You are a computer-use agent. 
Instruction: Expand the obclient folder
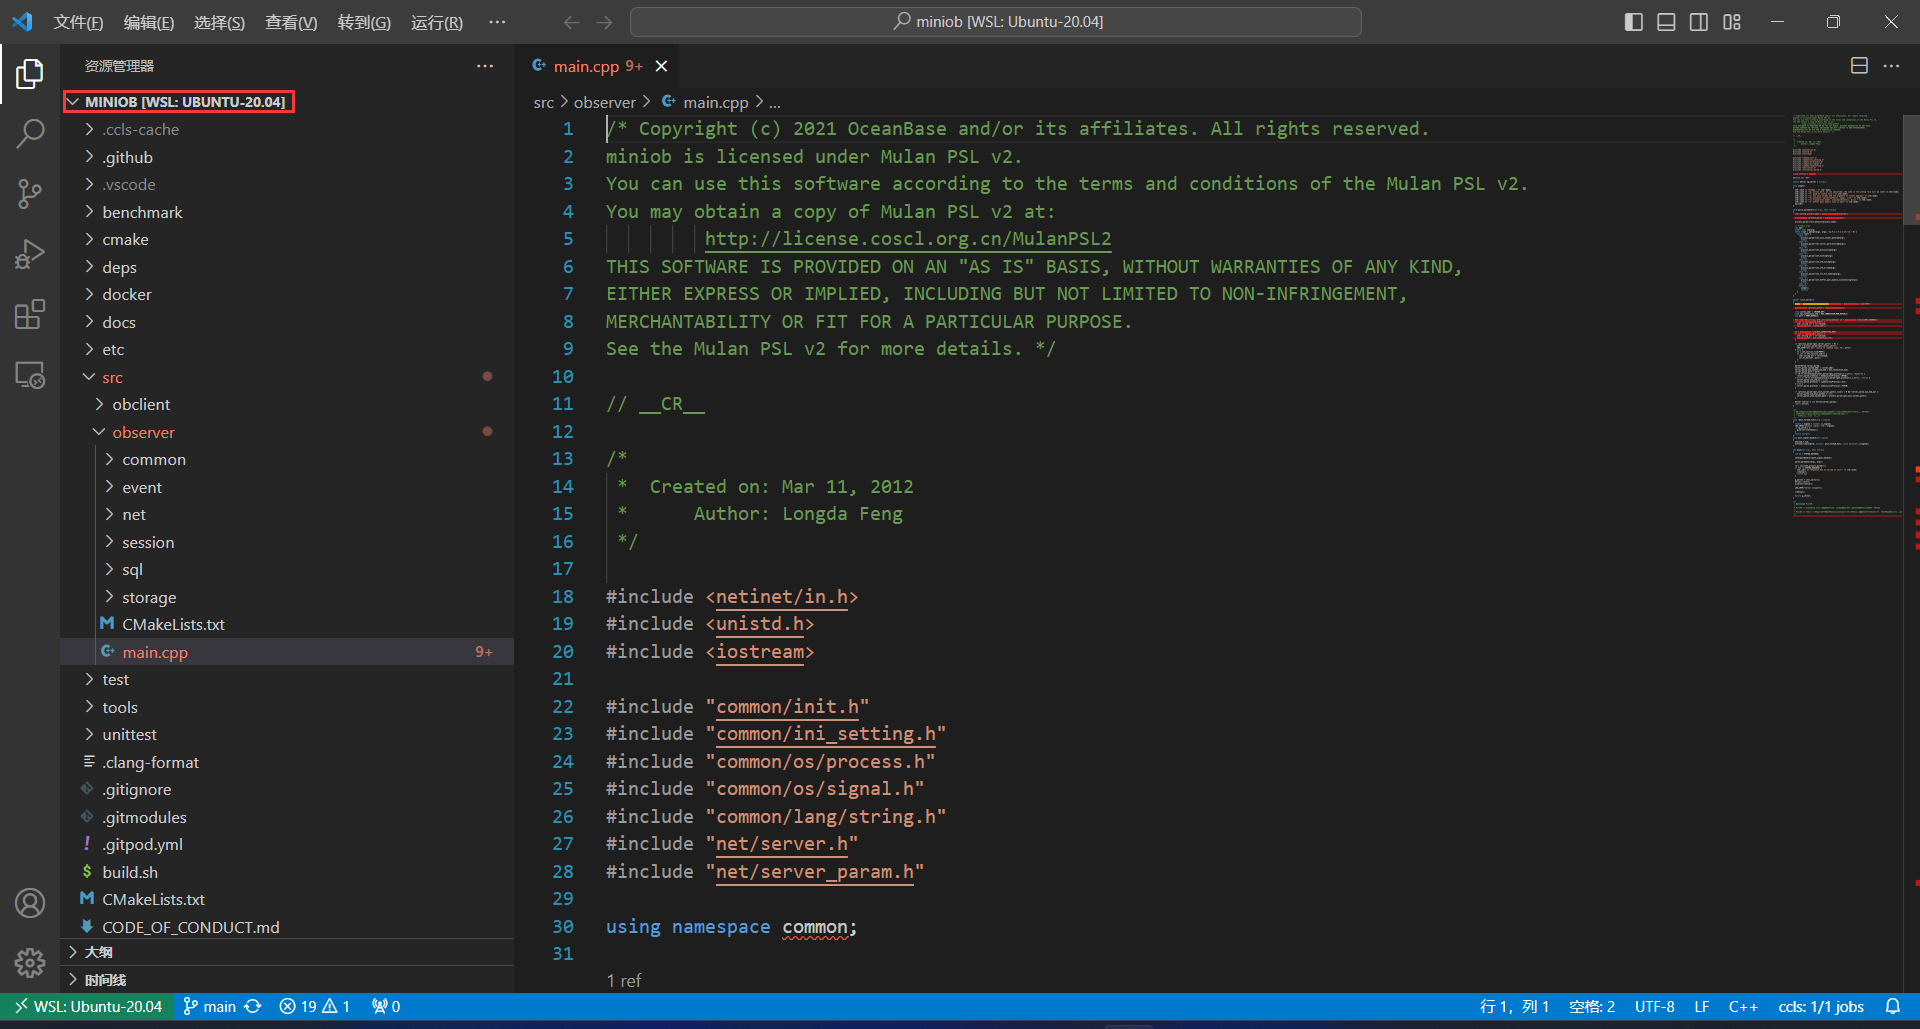click(141, 404)
